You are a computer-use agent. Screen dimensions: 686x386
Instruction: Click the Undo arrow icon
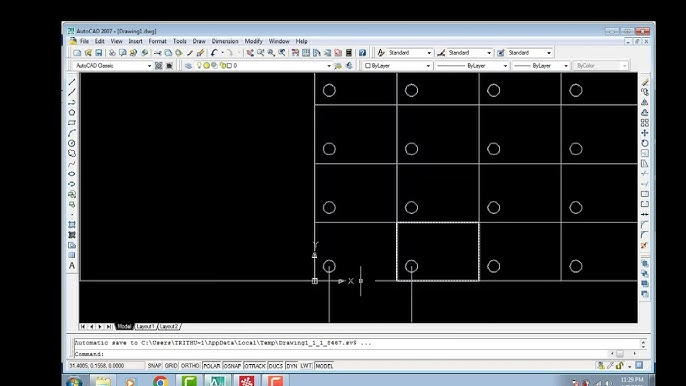tap(214, 53)
